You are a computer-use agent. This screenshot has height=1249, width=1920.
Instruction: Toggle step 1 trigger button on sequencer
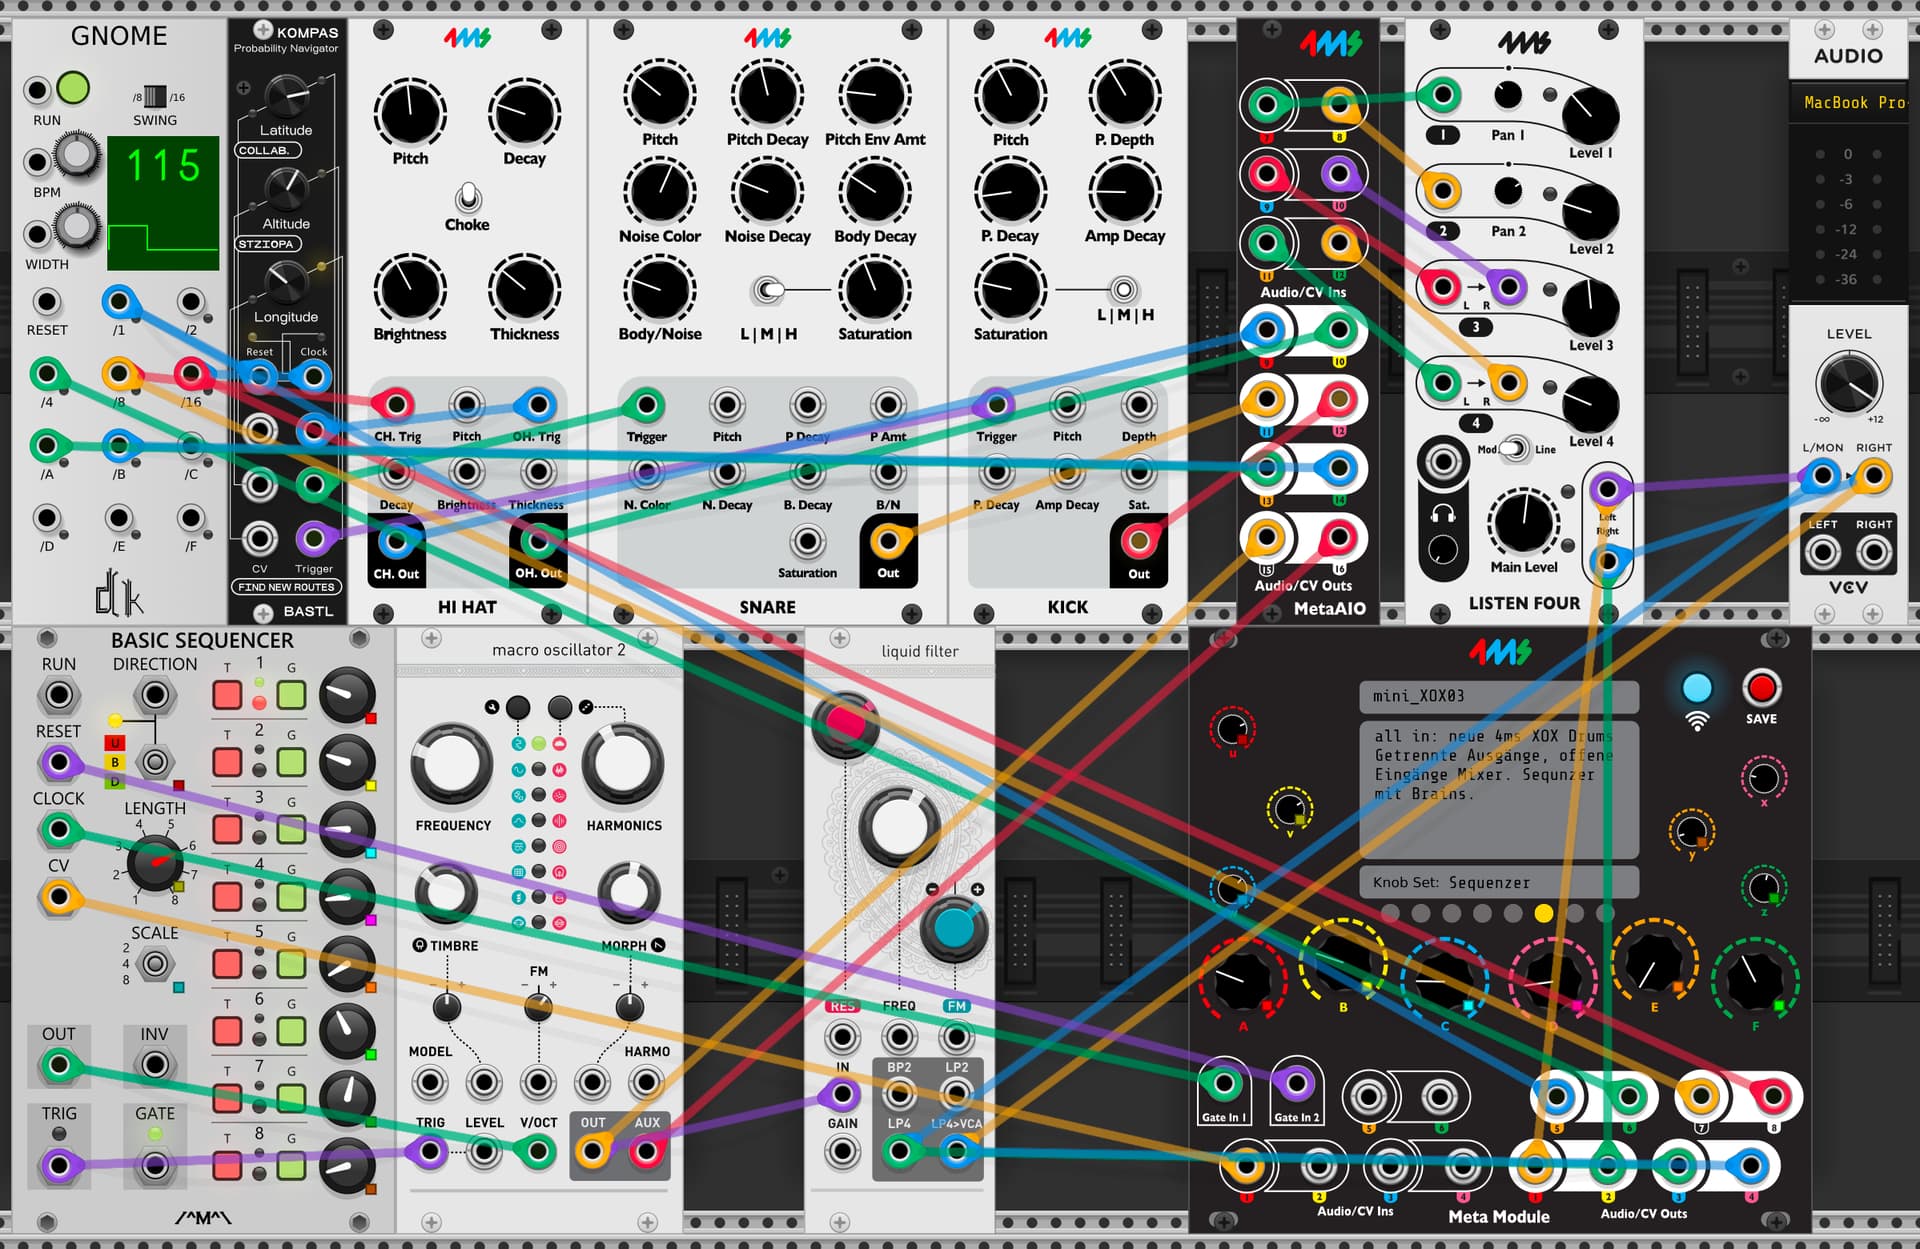click(227, 695)
